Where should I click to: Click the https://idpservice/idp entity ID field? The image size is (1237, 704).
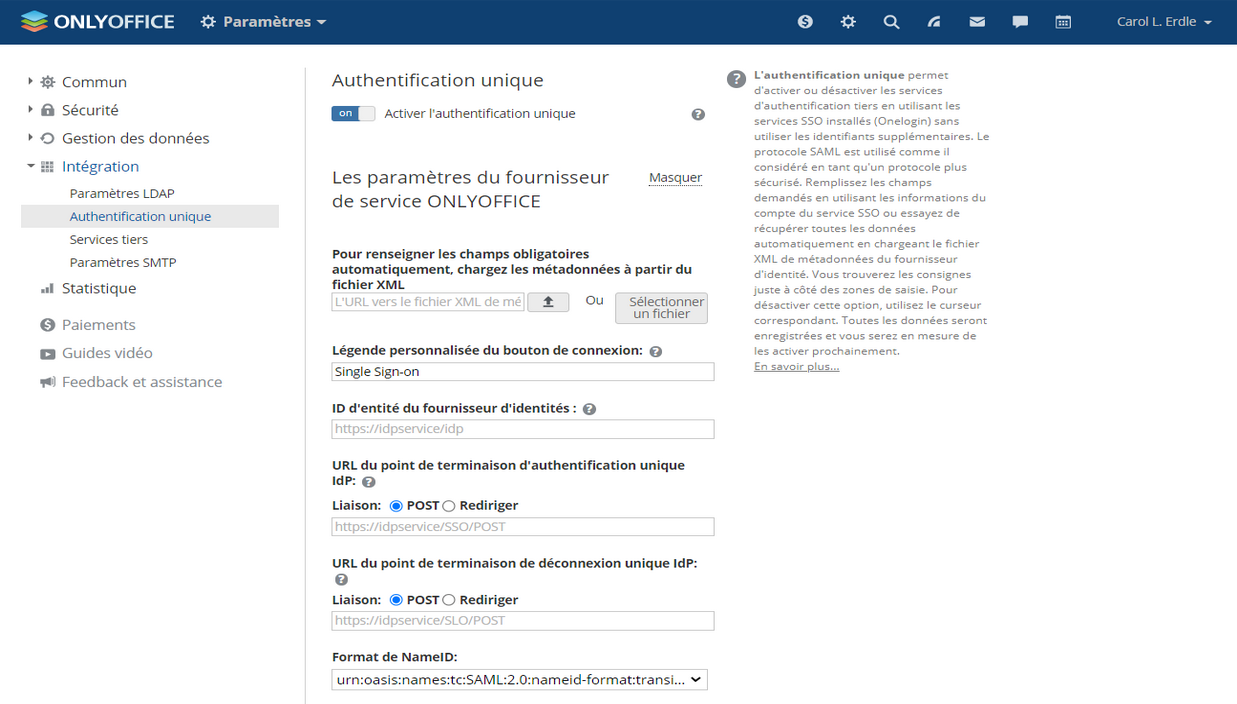[523, 429]
